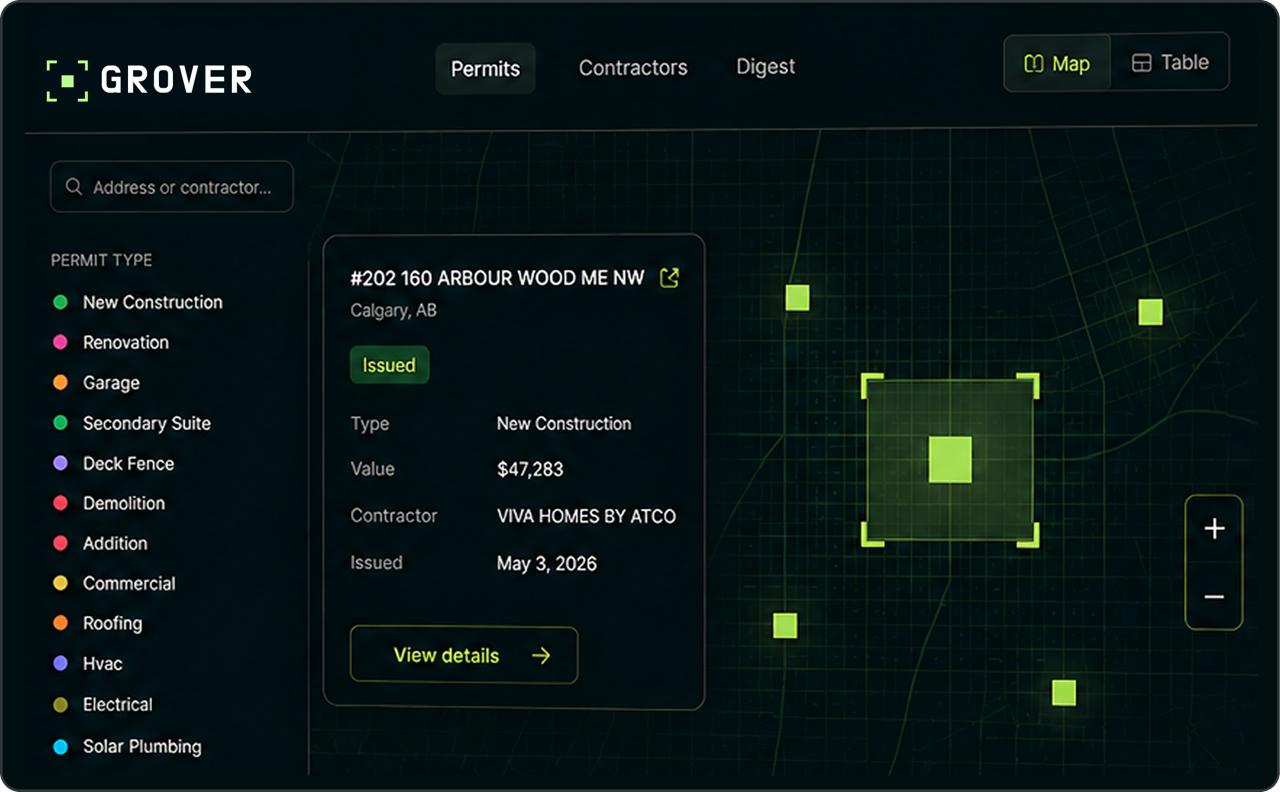This screenshot has height=792, width=1280.
Task: Filter by Roofing permit type
Action: click(97, 623)
